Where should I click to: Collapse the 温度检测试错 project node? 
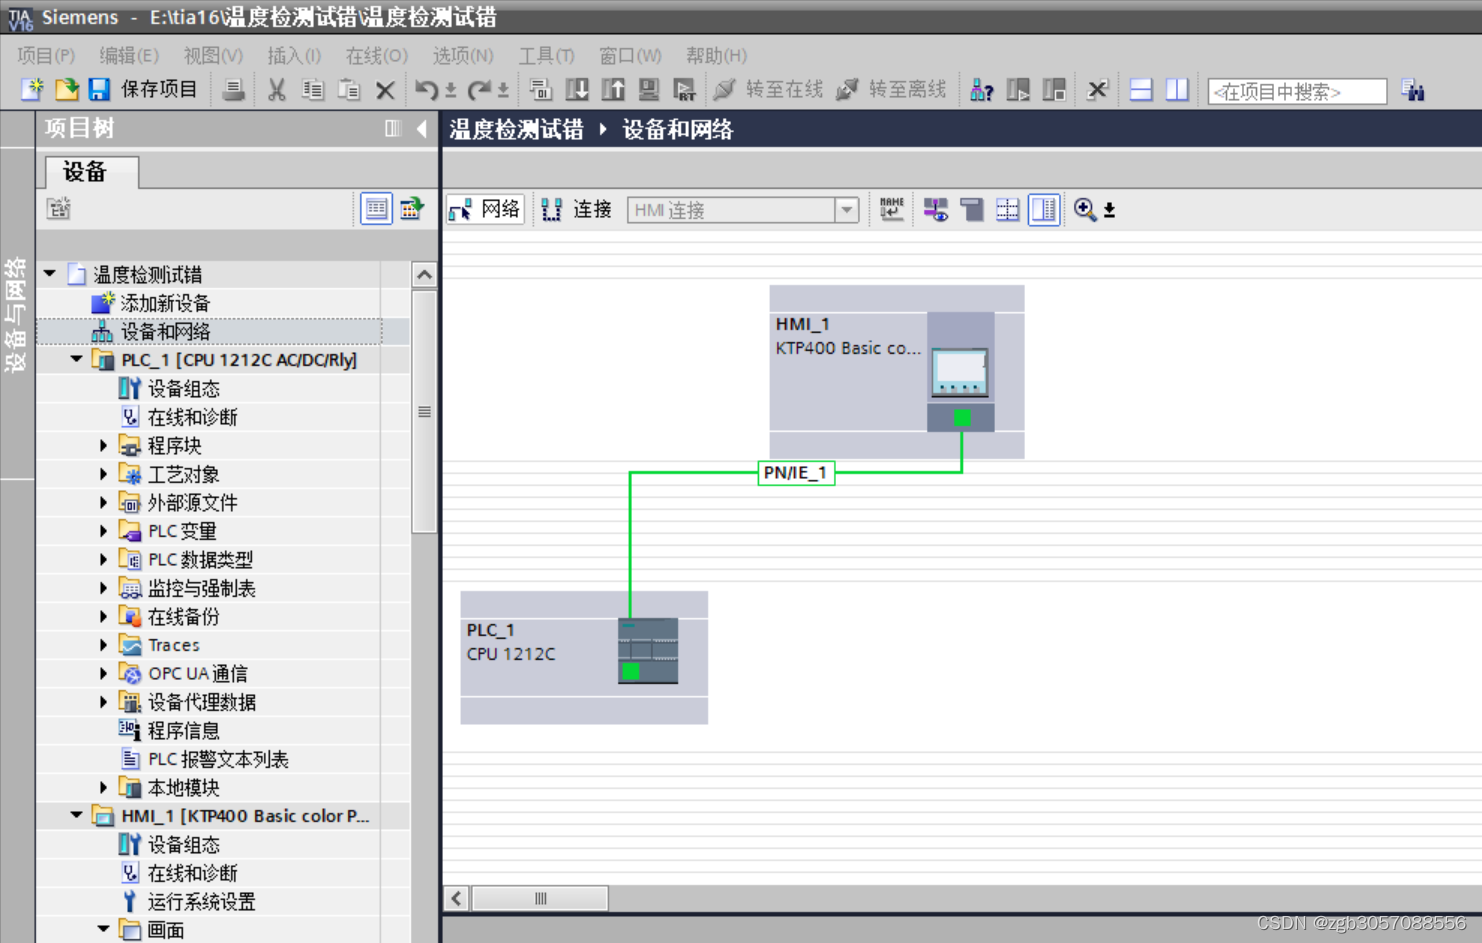49,273
